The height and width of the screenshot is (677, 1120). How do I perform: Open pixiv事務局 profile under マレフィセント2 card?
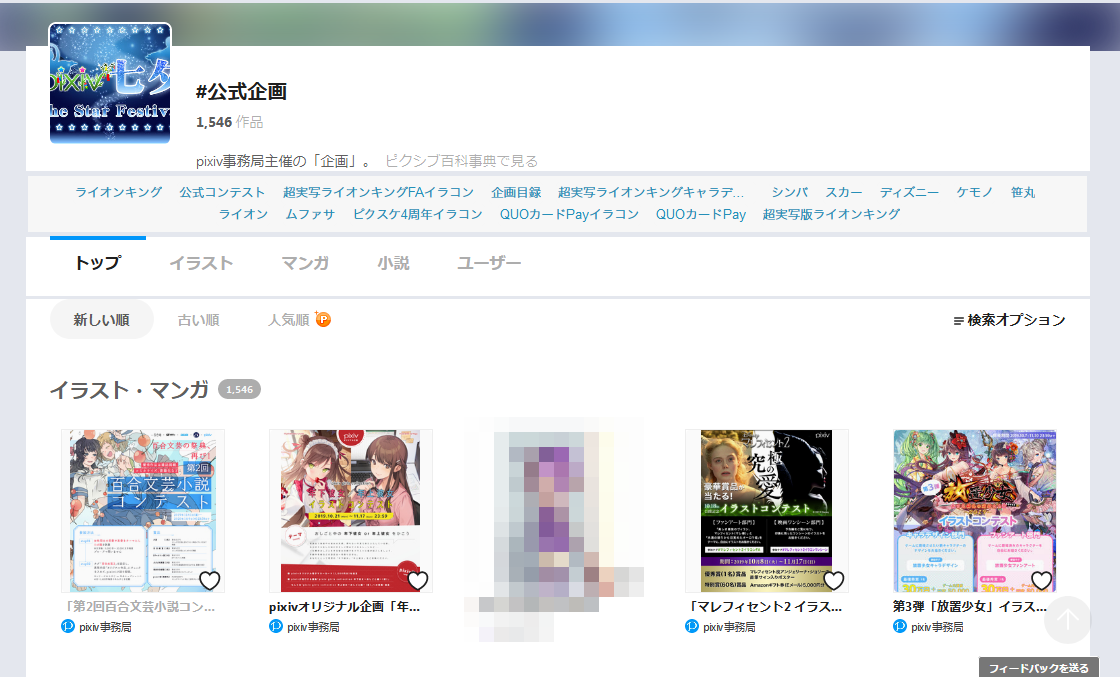729,627
